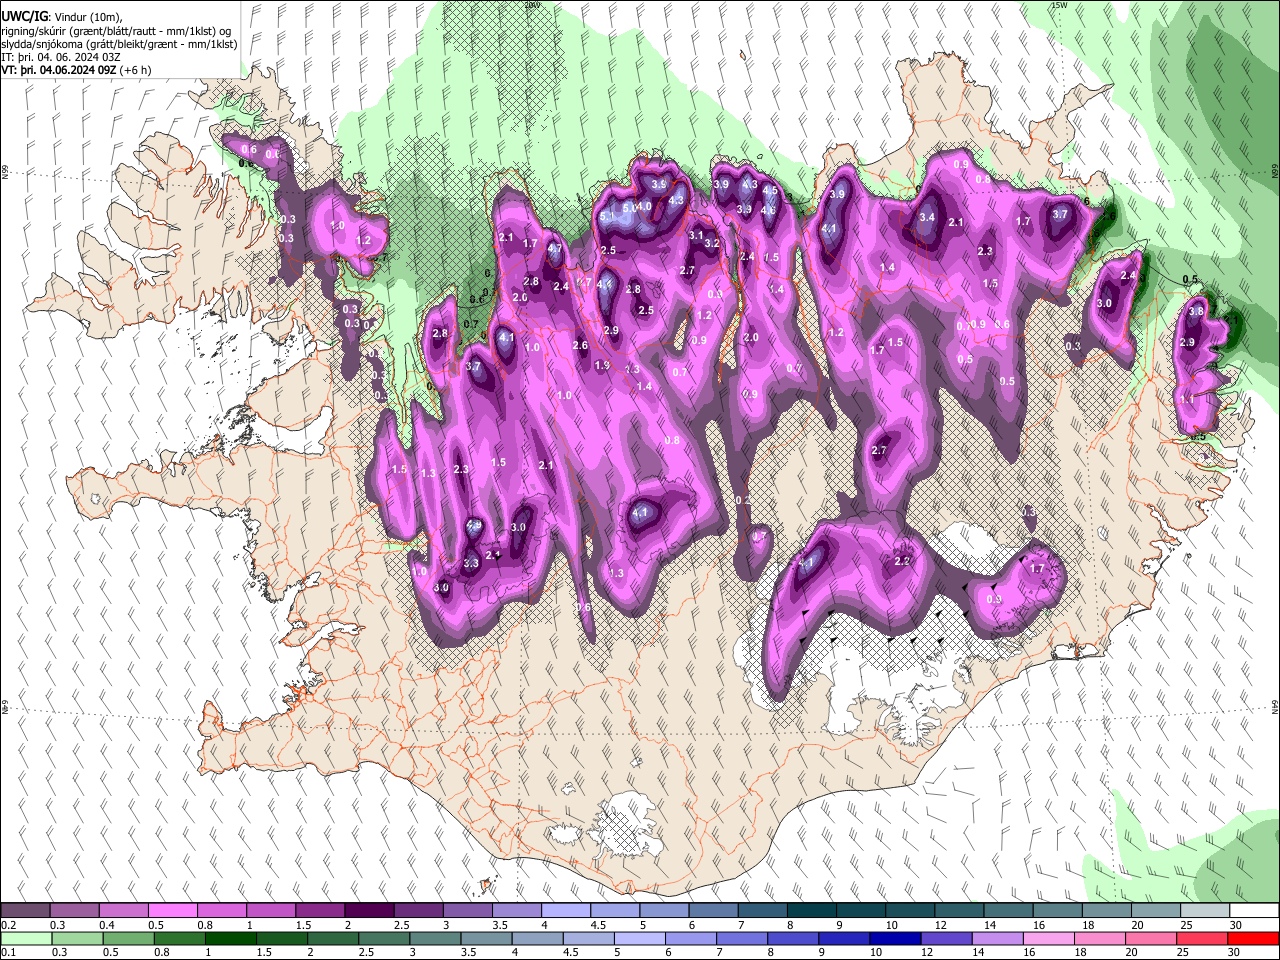Pick the top scale swatch between 0.5 and 0.8
Screen dimensions: 1280x960
click(172, 910)
